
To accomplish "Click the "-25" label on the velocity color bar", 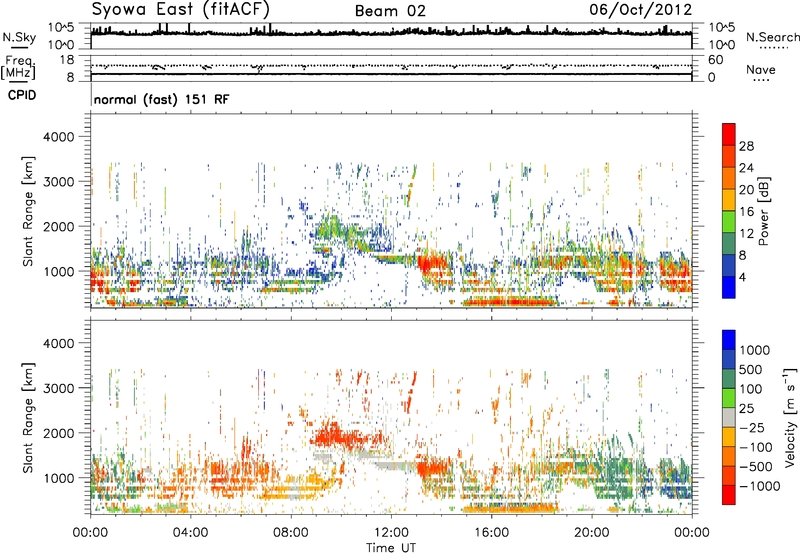I will click(x=751, y=428).
